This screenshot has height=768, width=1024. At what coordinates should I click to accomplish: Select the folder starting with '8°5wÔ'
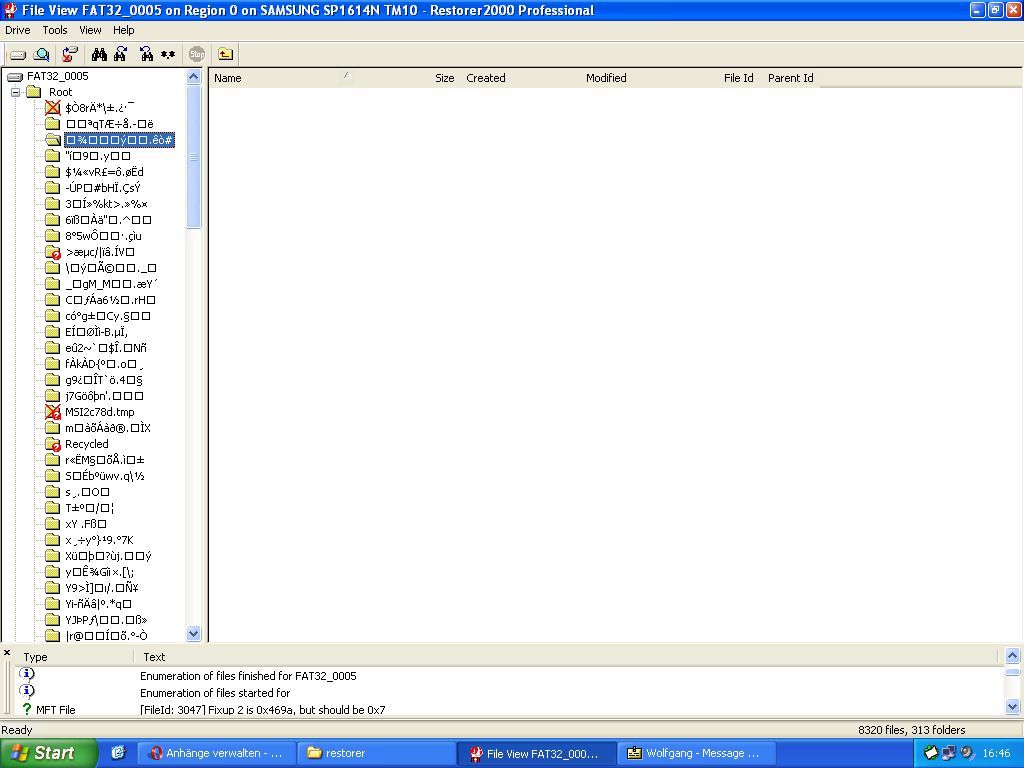[103, 236]
